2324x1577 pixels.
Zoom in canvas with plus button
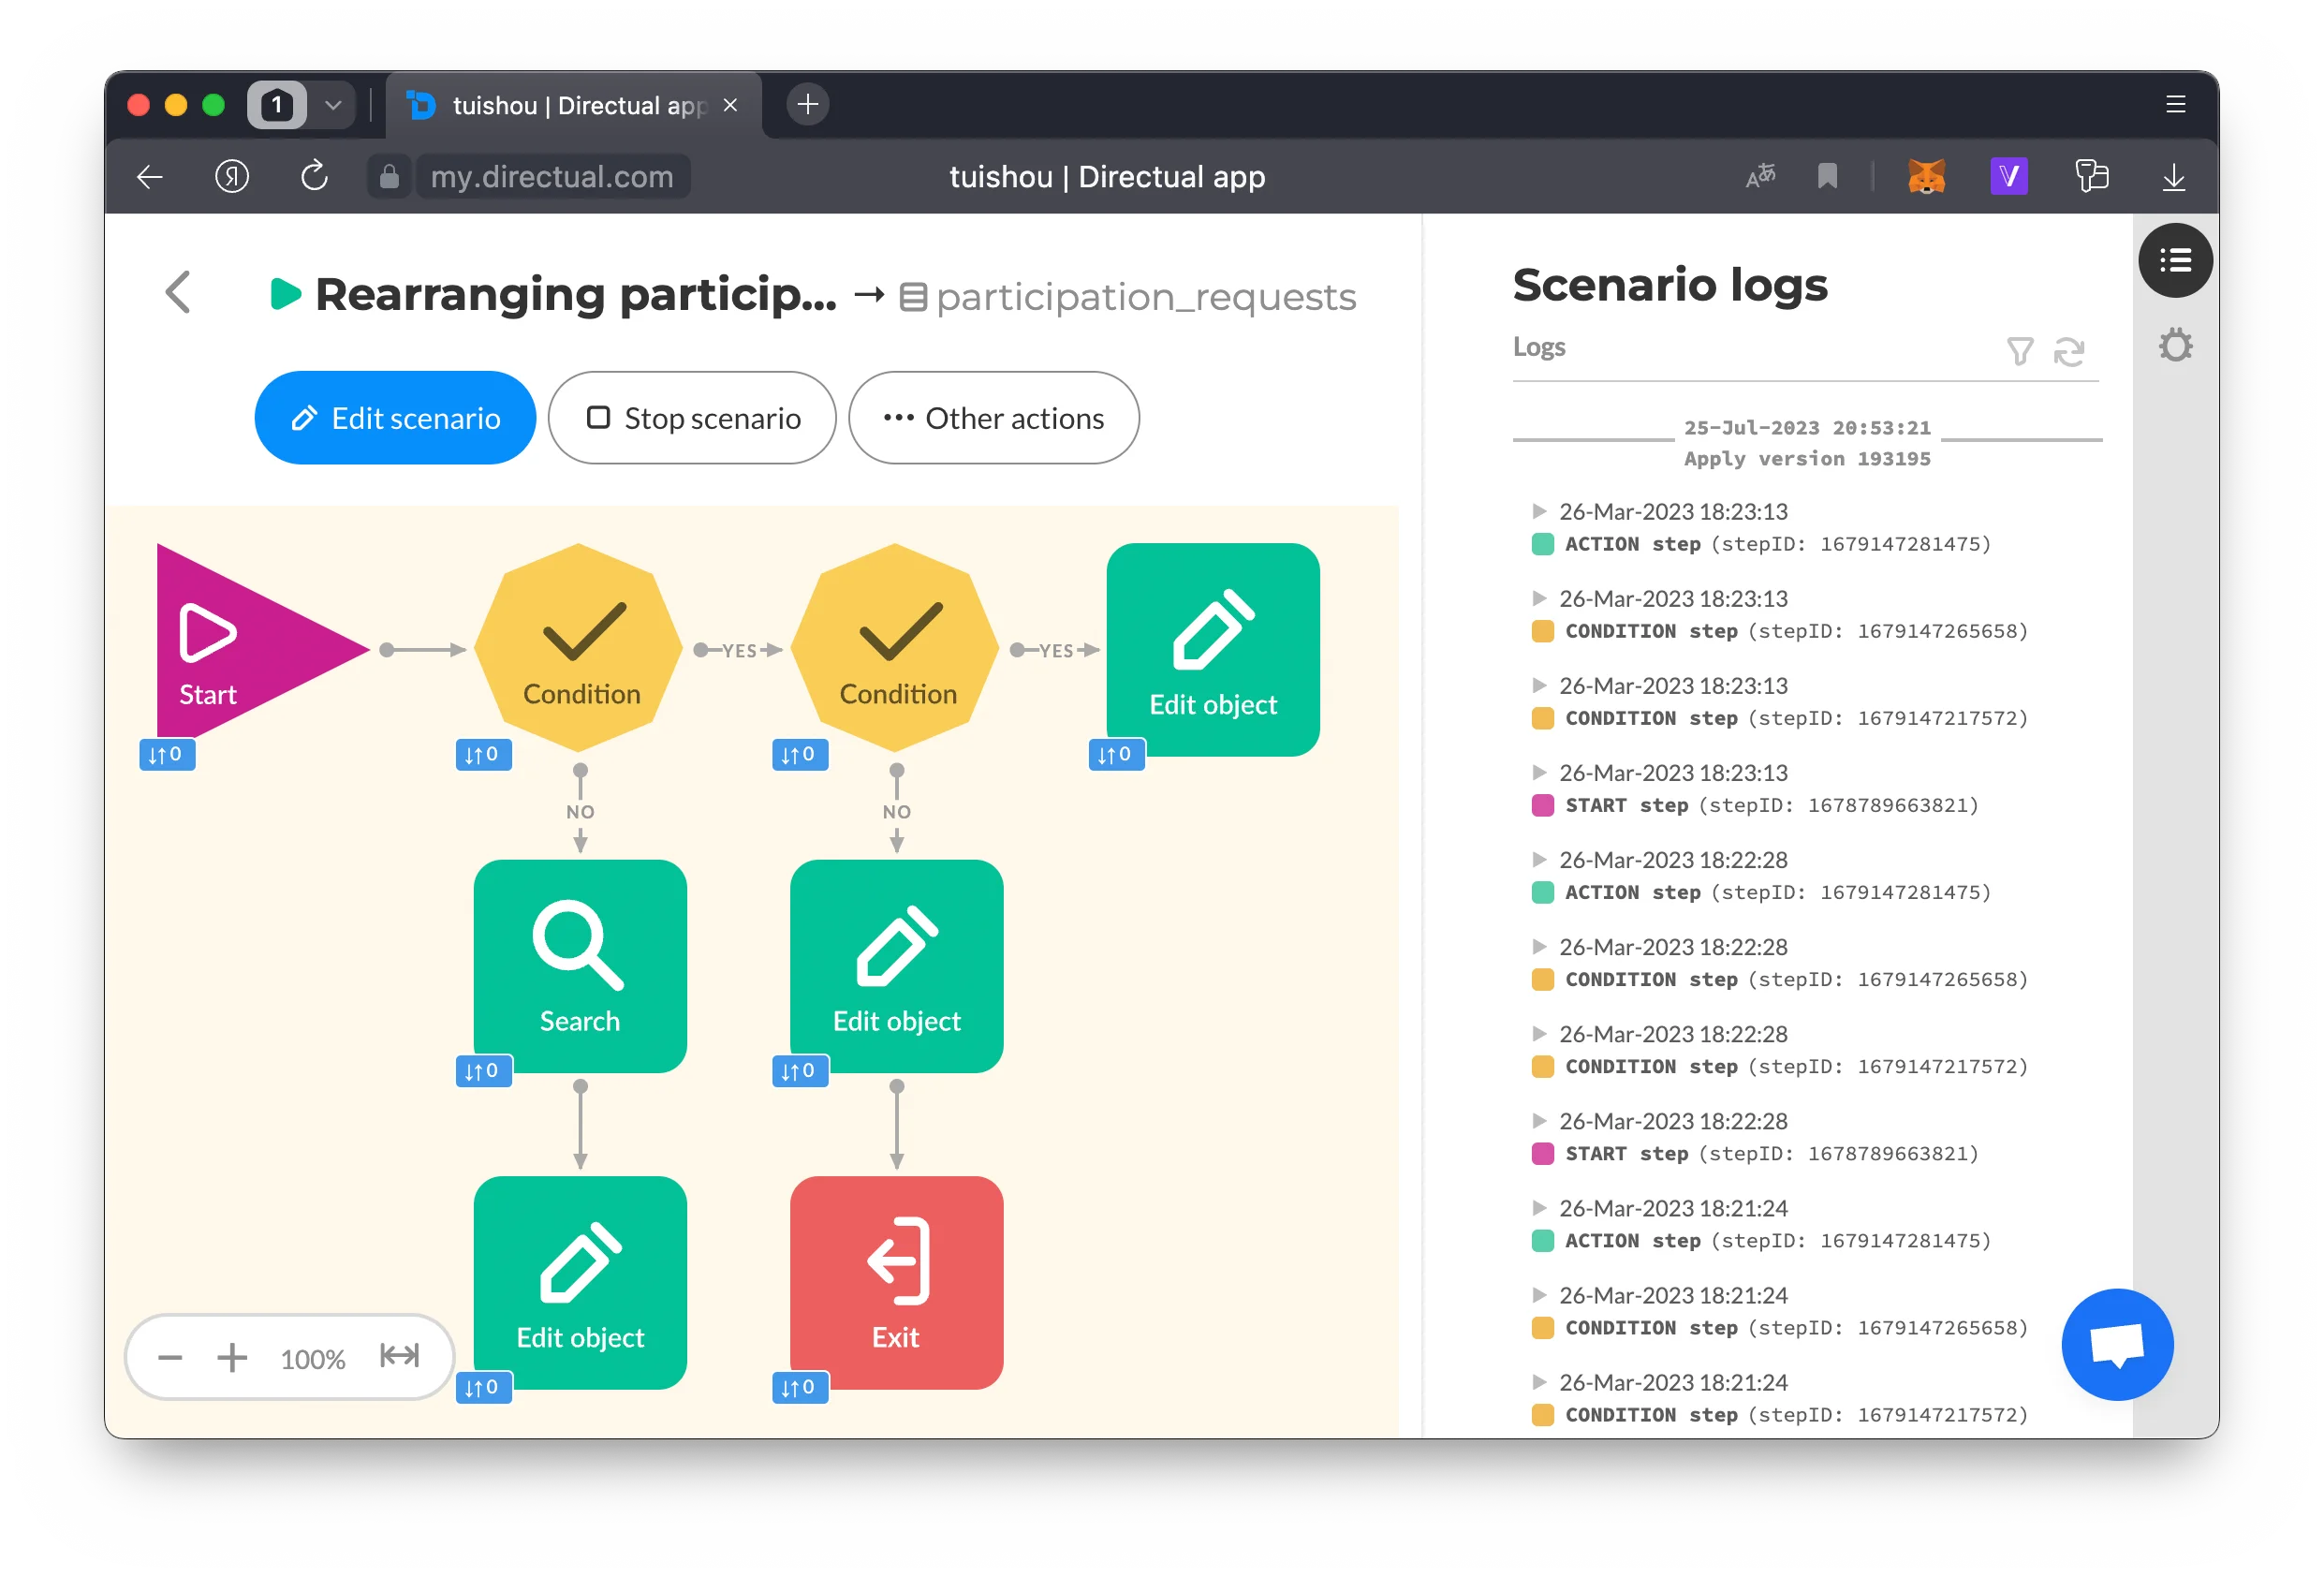click(x=232, y=1357)
